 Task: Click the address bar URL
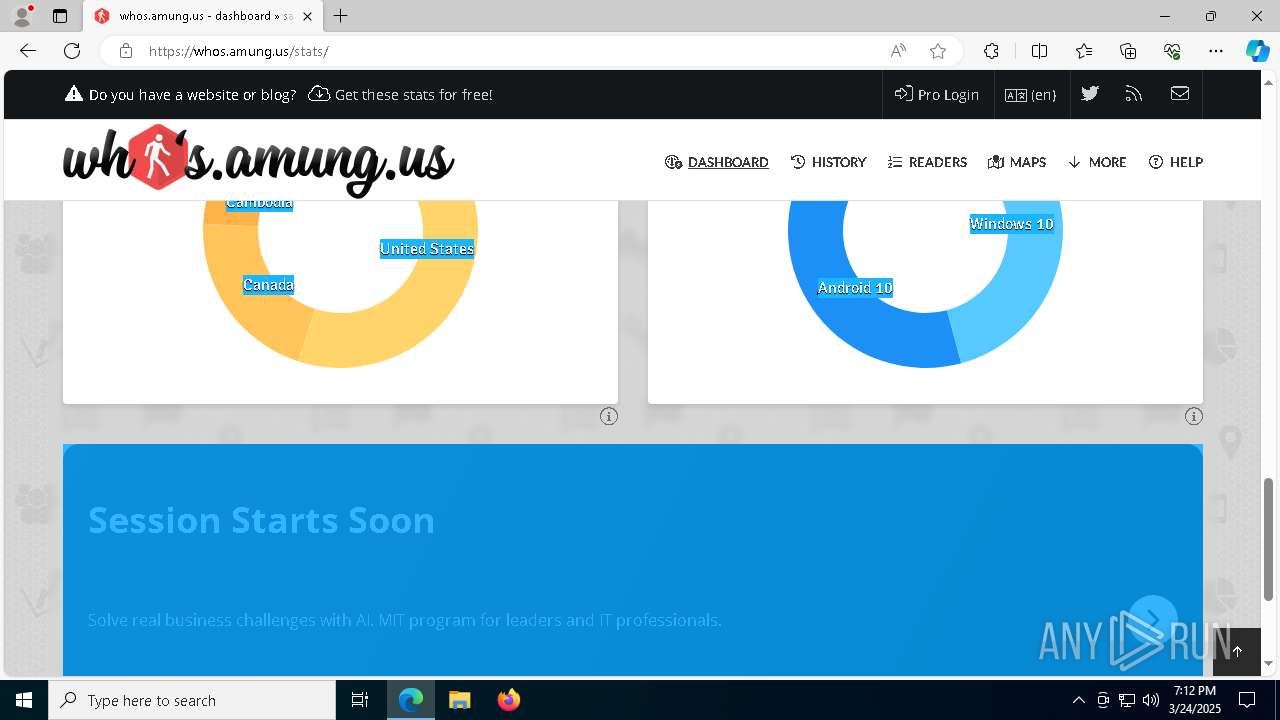[x=239, y=51]
